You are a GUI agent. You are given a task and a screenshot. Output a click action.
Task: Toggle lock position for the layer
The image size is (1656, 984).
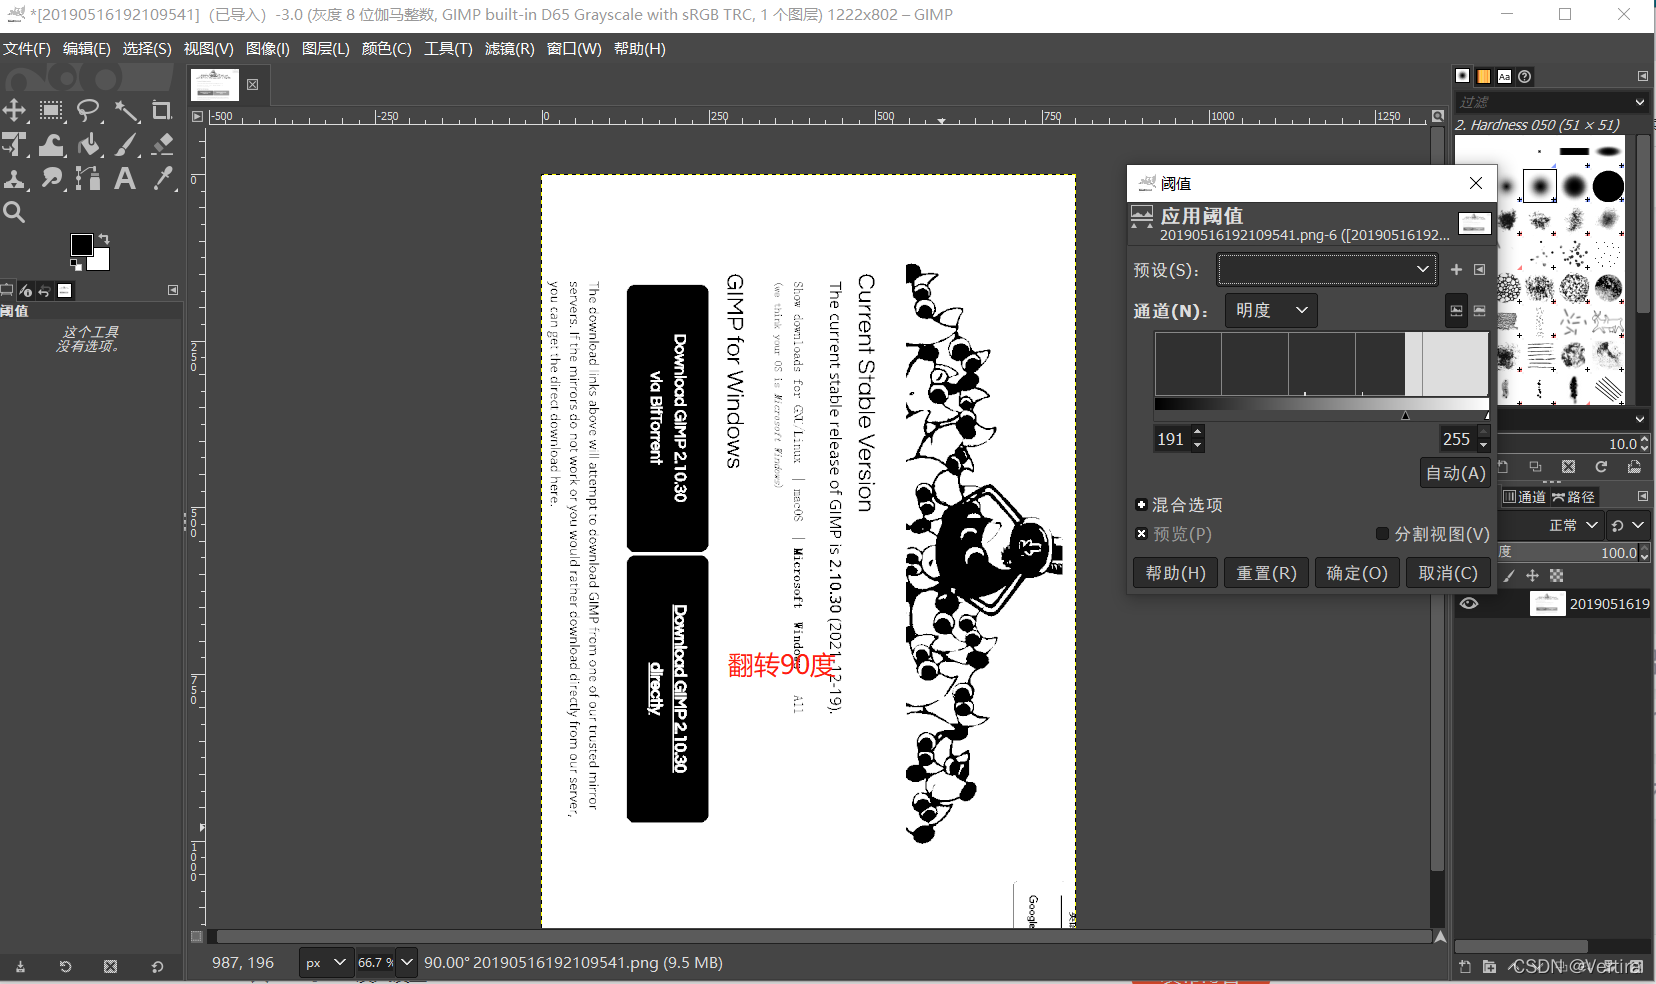click(x=1532, y=576)
